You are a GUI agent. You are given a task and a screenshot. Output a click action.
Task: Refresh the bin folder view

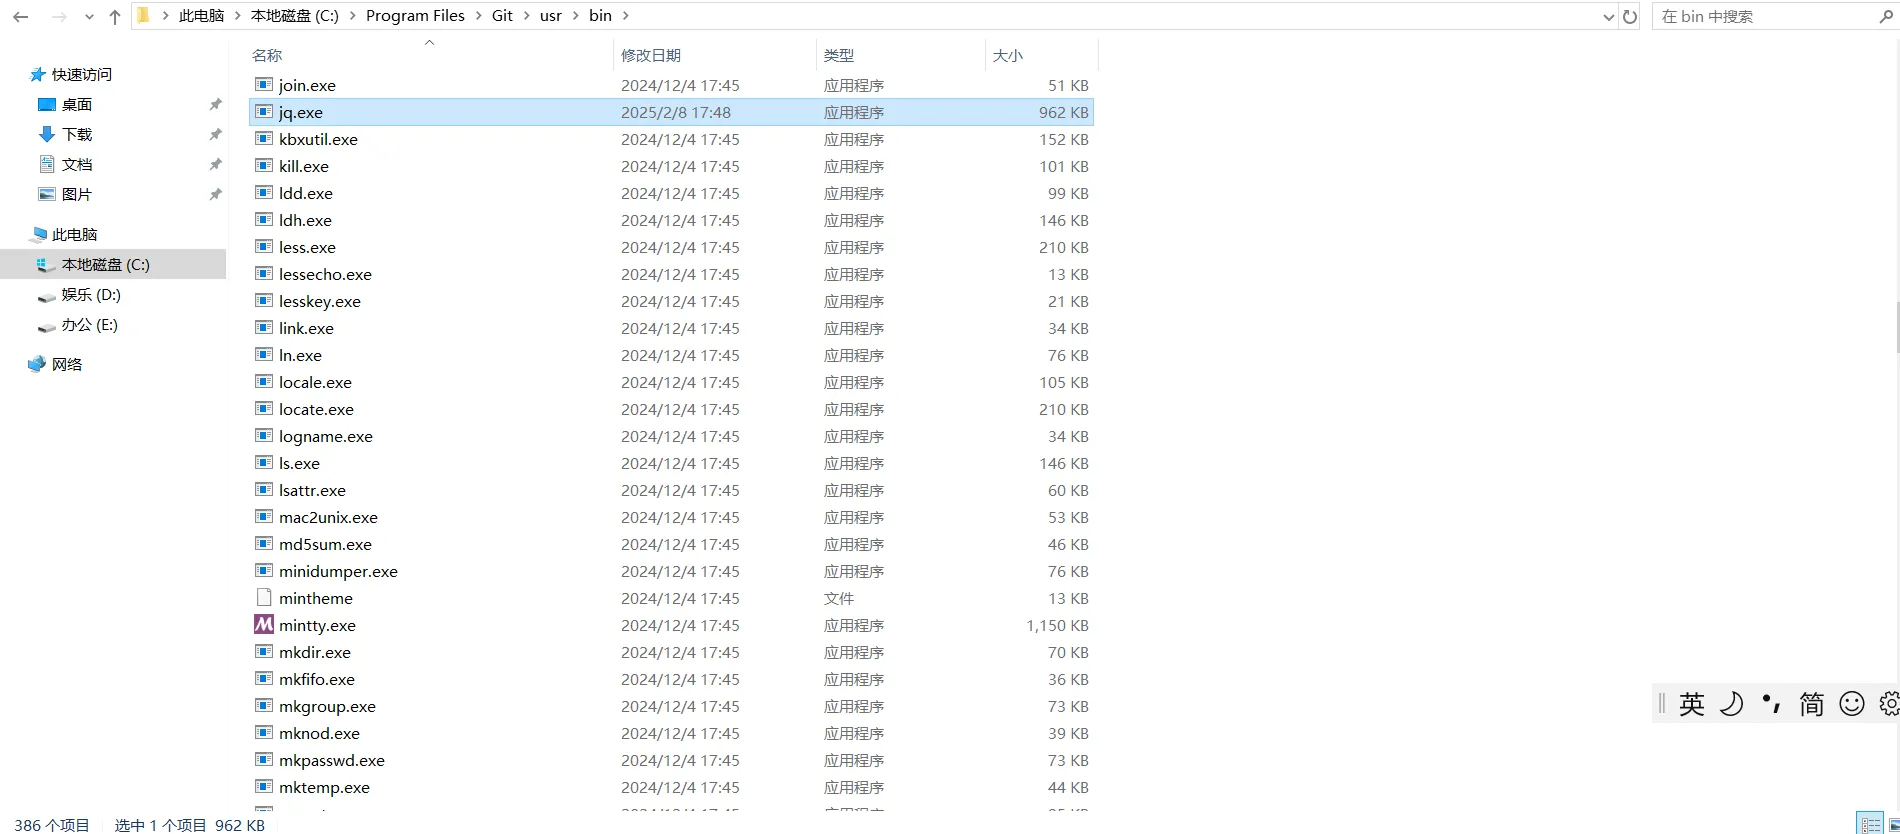[x=1630, y=16]
